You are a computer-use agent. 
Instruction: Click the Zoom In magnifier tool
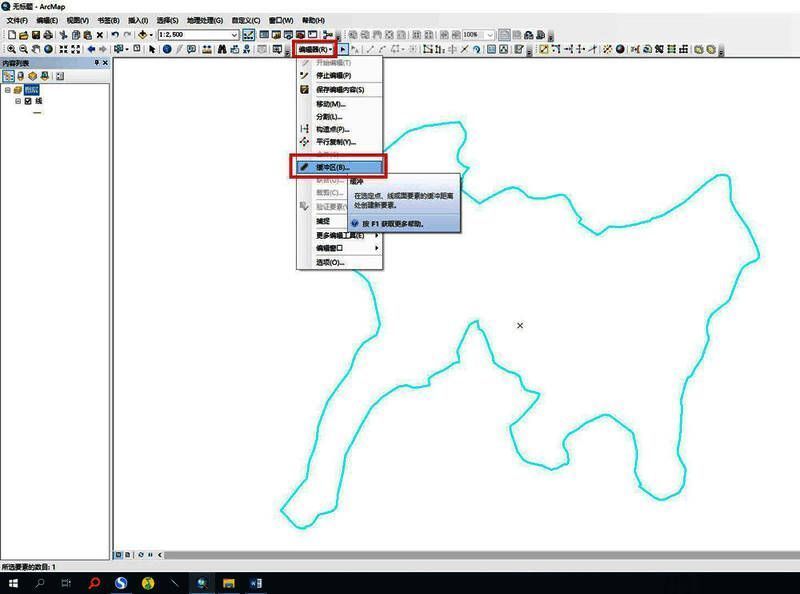click(11, 49)
